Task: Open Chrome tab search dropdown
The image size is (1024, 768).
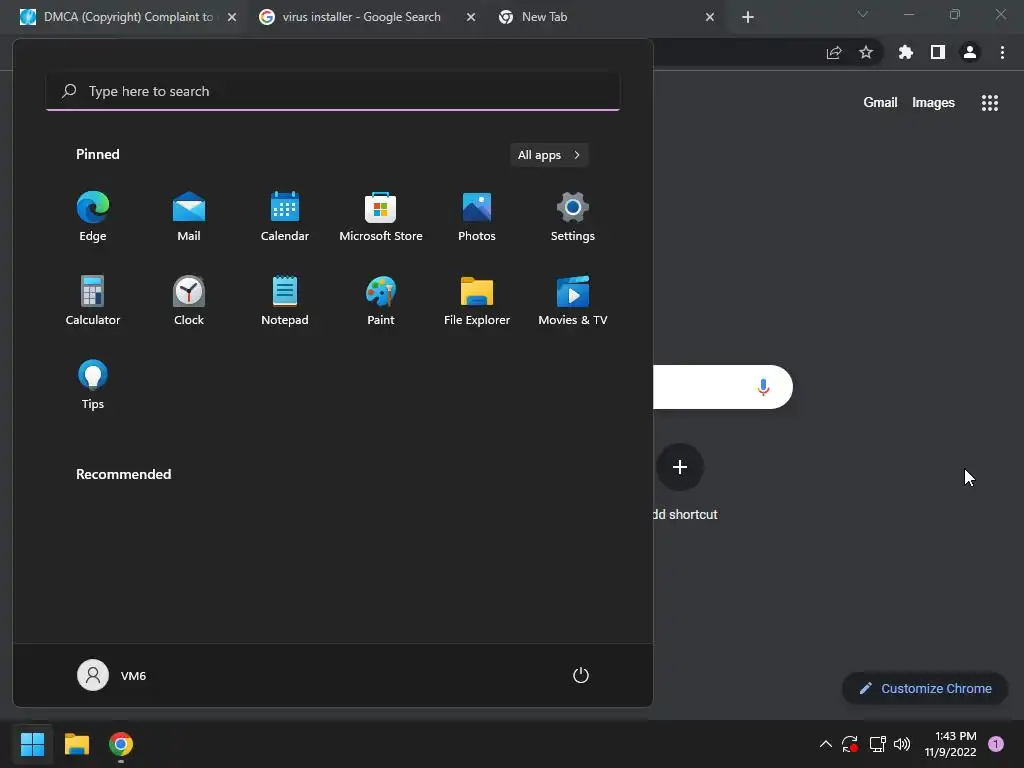Action: (863, 14)
